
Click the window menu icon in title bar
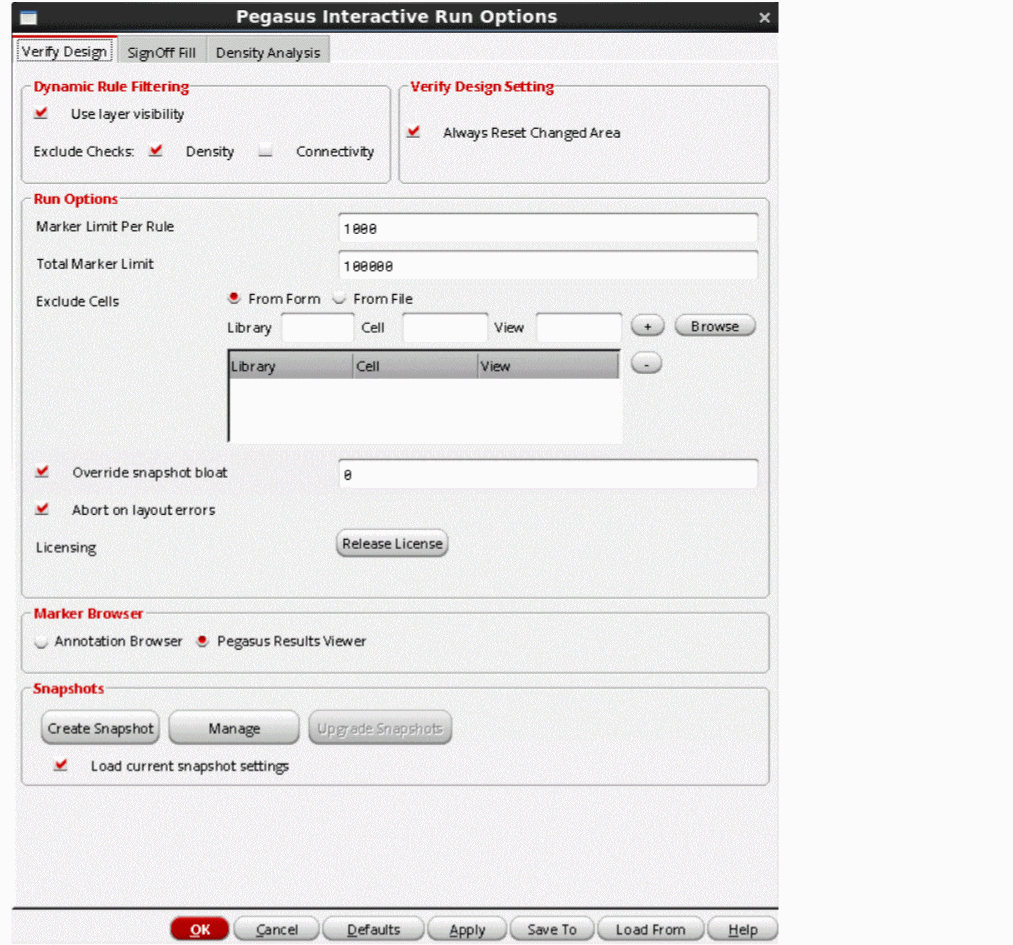[x=29, y=17]
